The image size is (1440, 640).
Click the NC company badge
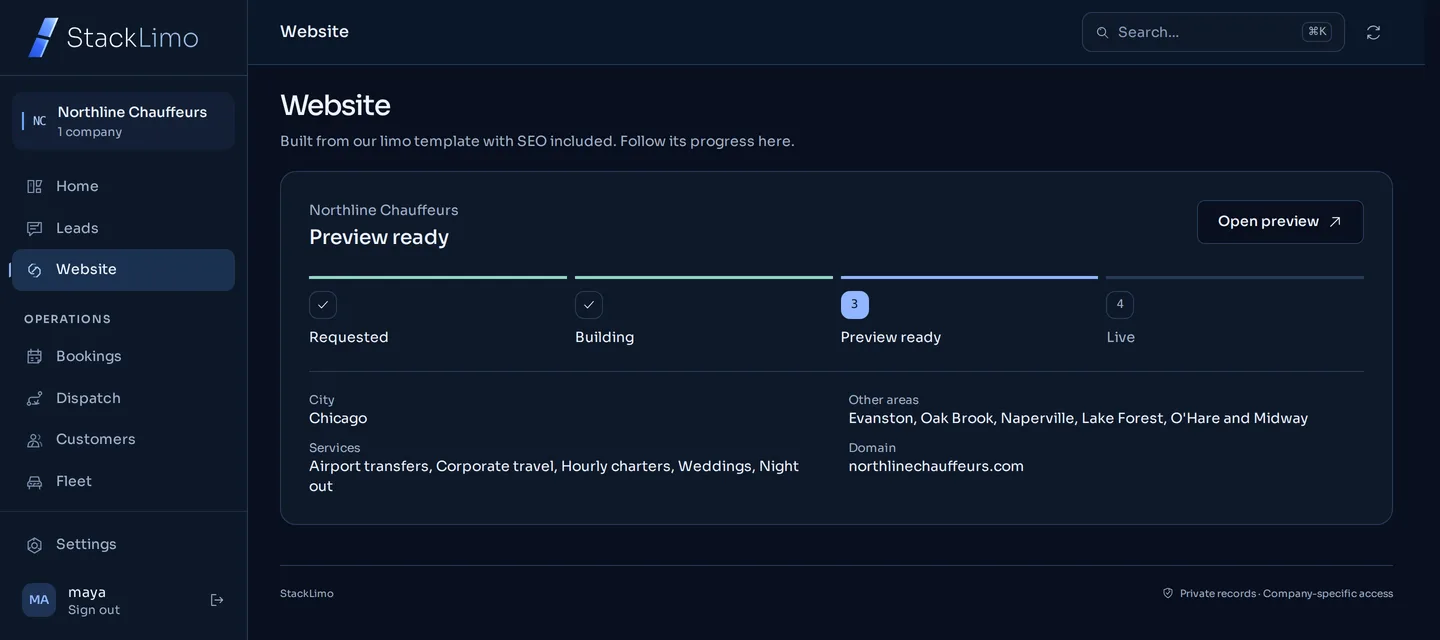[39, 121]
